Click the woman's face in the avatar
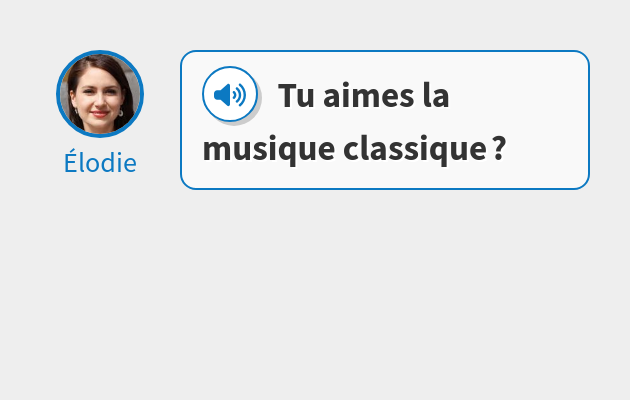630x400 pixels. (98, 96)
